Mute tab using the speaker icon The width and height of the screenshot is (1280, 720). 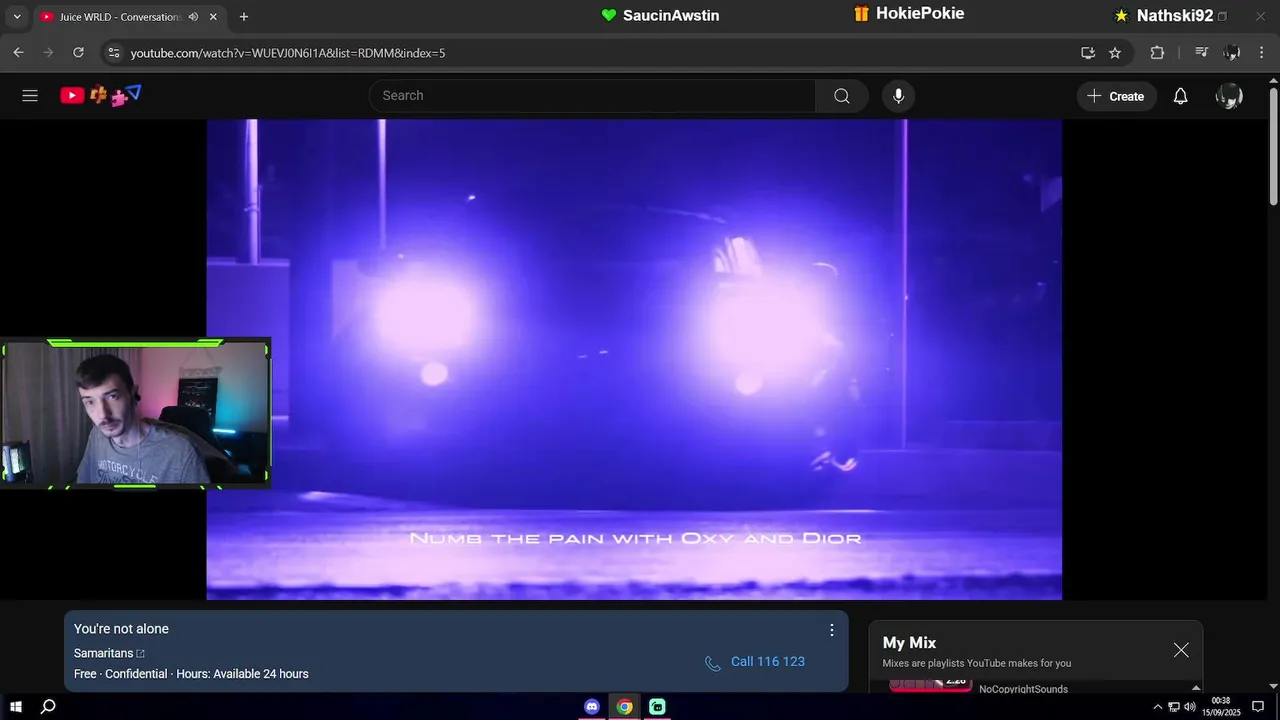pos(193,17)
